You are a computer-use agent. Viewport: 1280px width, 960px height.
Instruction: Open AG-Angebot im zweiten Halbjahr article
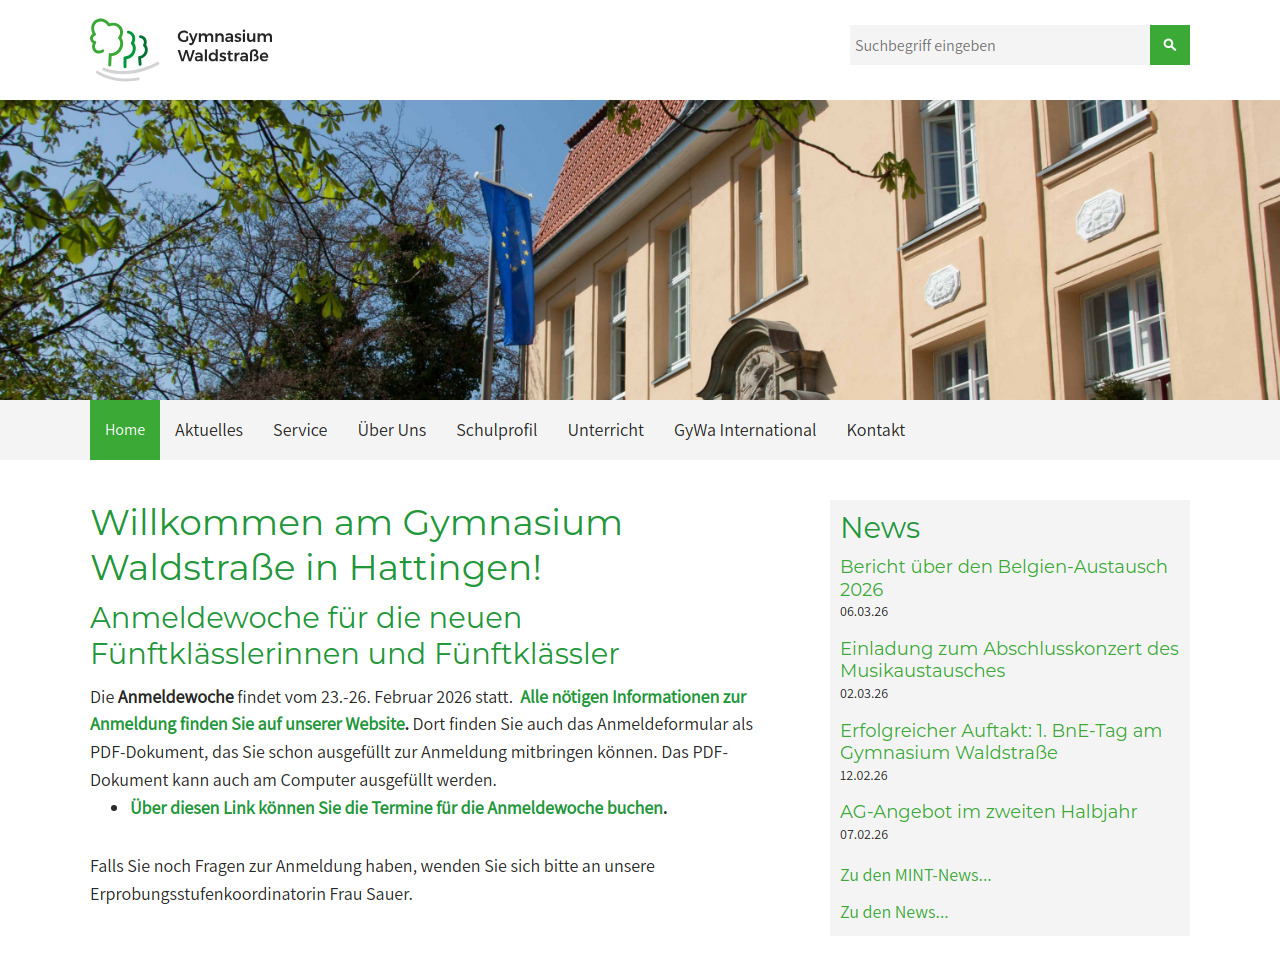click(988, 811)
